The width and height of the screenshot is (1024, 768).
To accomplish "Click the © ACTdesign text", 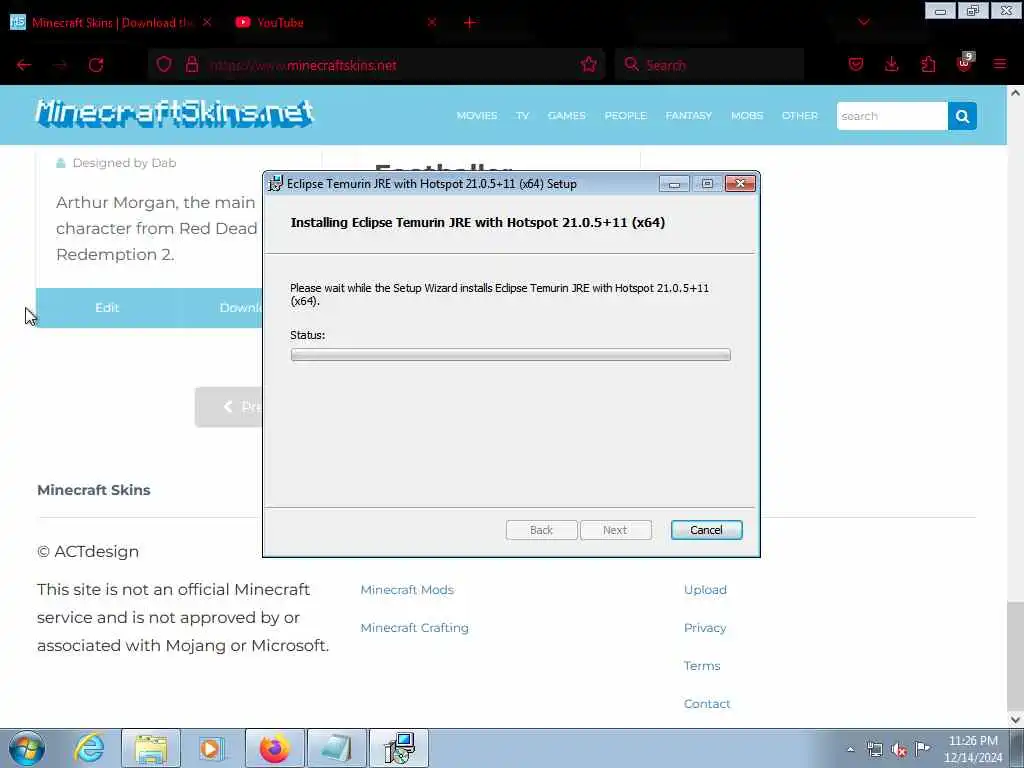I will click(x=88, y=551).
